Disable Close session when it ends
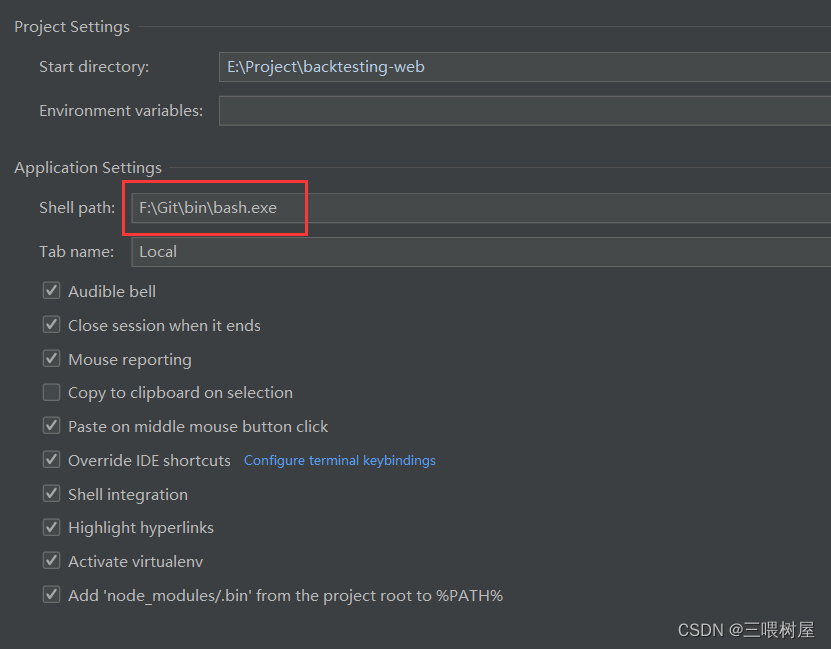The image size is (831, 649). pyautogui.click(x=51, y=325)
